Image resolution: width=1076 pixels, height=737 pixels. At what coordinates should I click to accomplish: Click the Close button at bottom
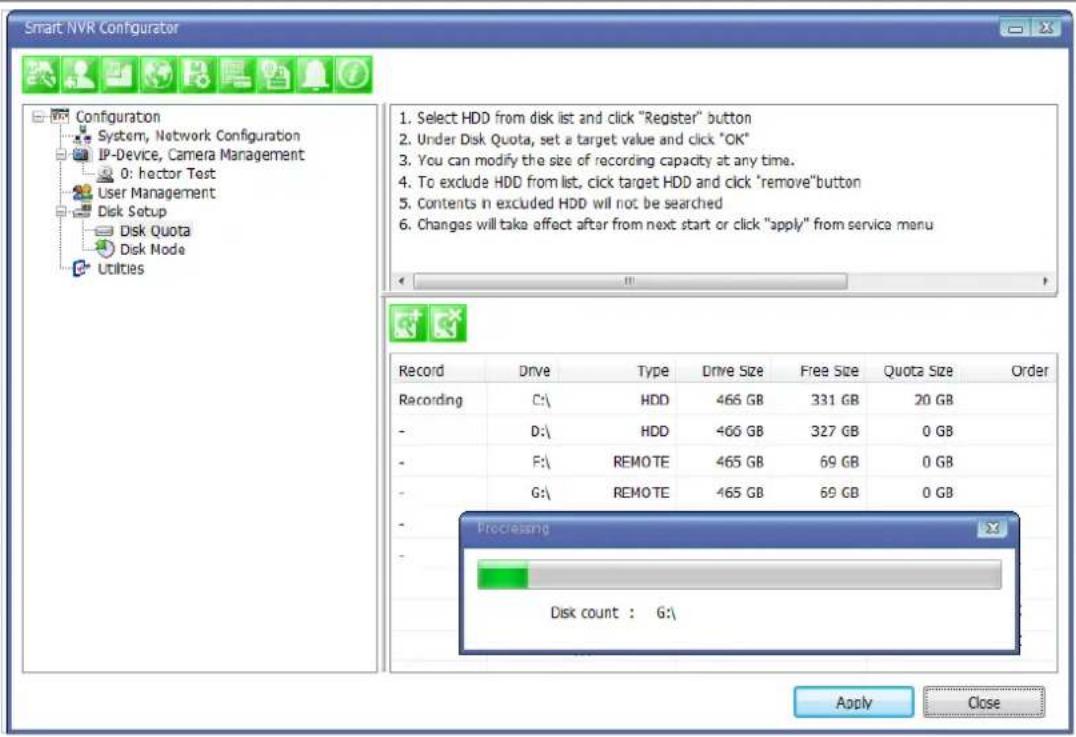(x=984, y=702)
